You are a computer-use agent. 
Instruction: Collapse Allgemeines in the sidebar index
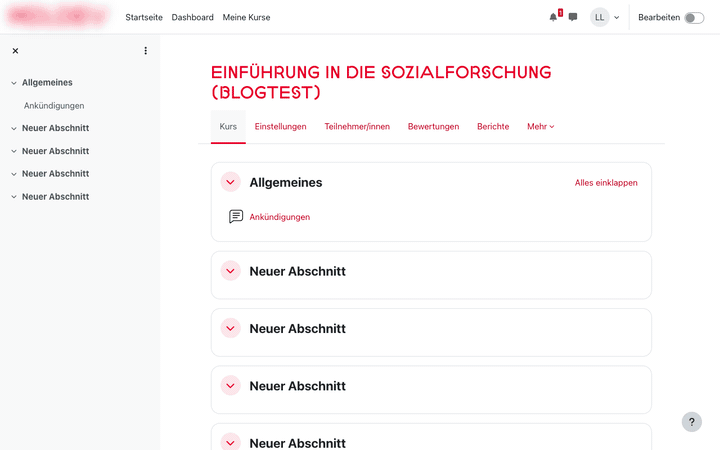tap(14, 83)
